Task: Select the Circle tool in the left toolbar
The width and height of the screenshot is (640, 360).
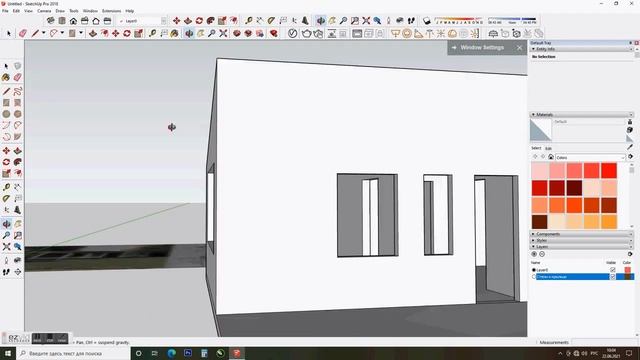Action: click(x=6, y=114)
